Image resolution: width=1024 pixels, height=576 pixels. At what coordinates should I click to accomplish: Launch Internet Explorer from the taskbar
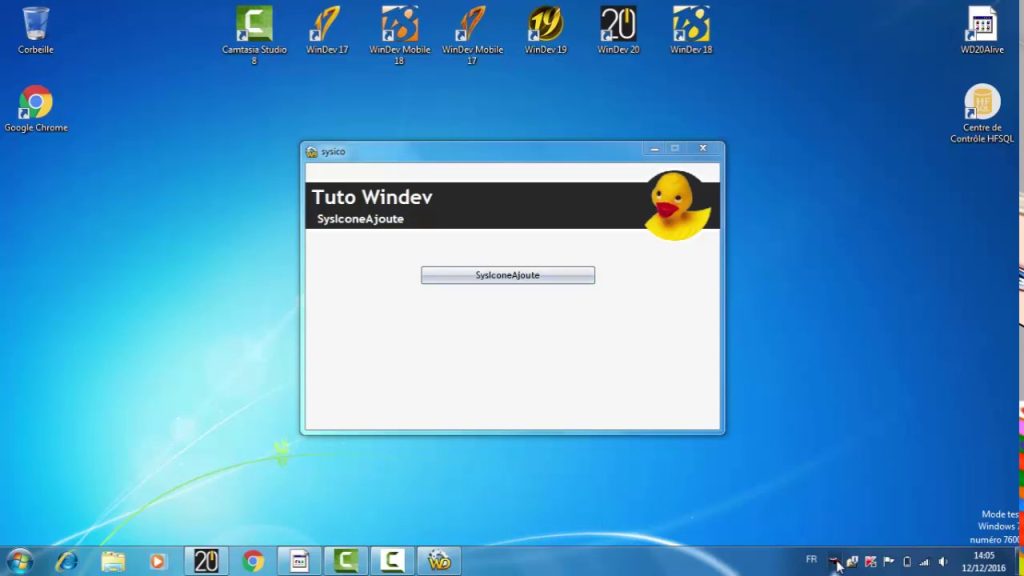[x=67, y=561]
